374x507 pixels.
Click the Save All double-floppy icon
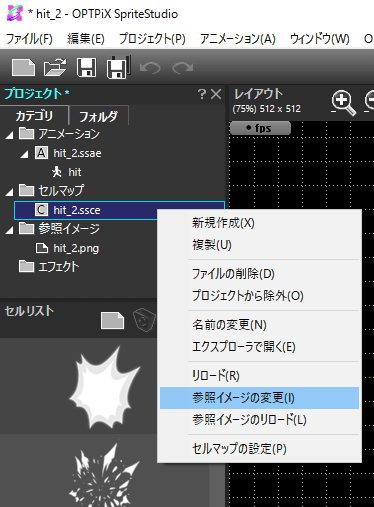pos(119,67)
